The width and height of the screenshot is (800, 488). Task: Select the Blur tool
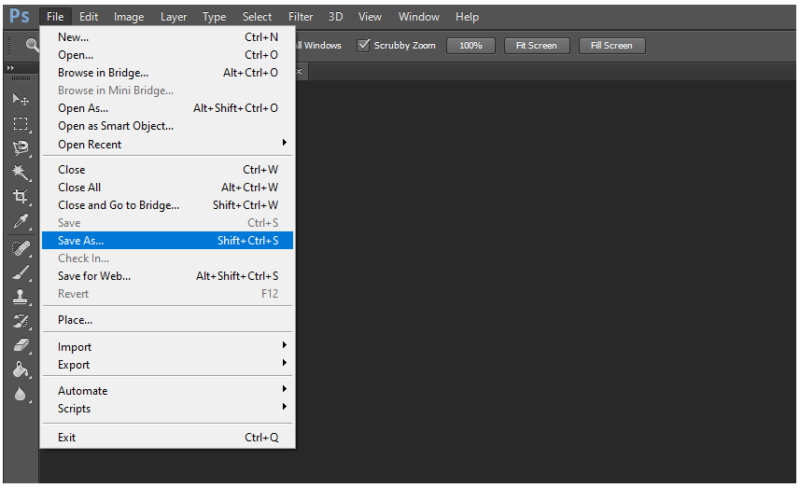20,395
